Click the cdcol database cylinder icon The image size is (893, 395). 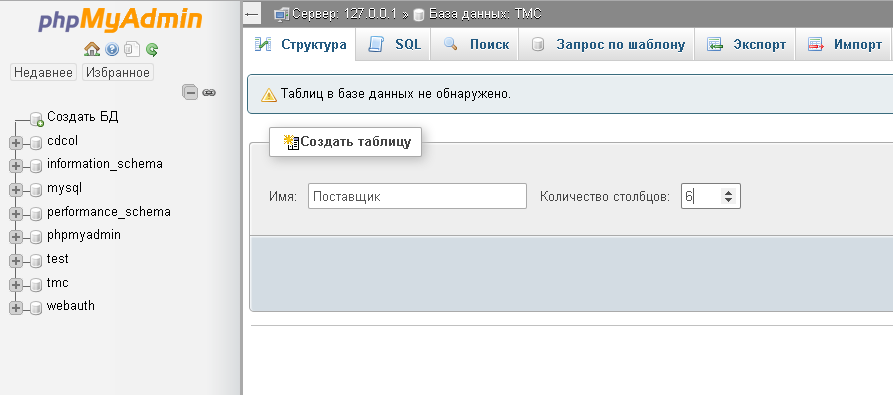click(36, 142)
